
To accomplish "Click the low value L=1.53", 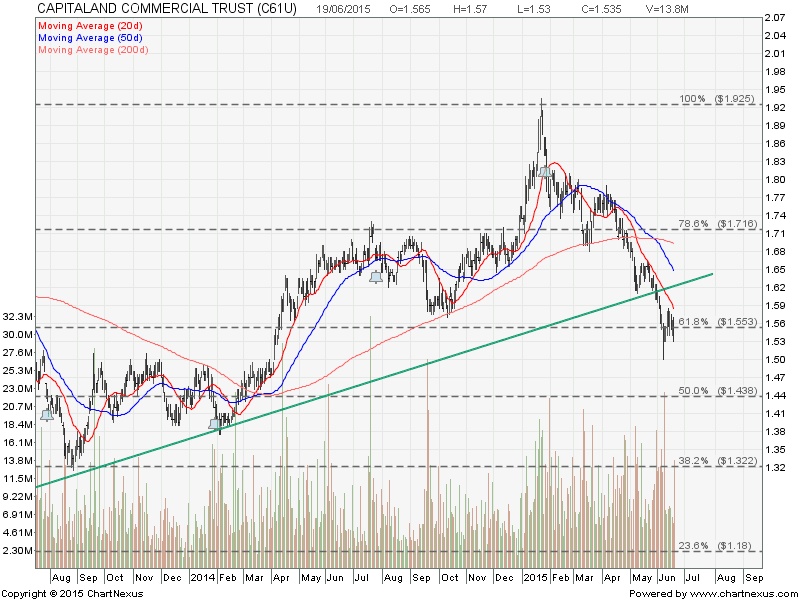I will click(x=534, y=9).
